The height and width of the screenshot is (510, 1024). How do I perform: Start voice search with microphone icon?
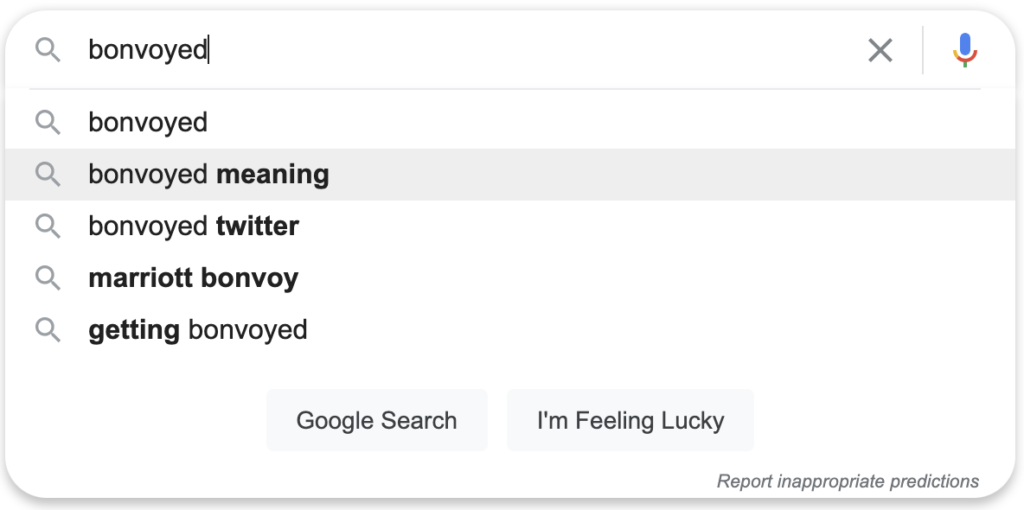tap(965, 50)
